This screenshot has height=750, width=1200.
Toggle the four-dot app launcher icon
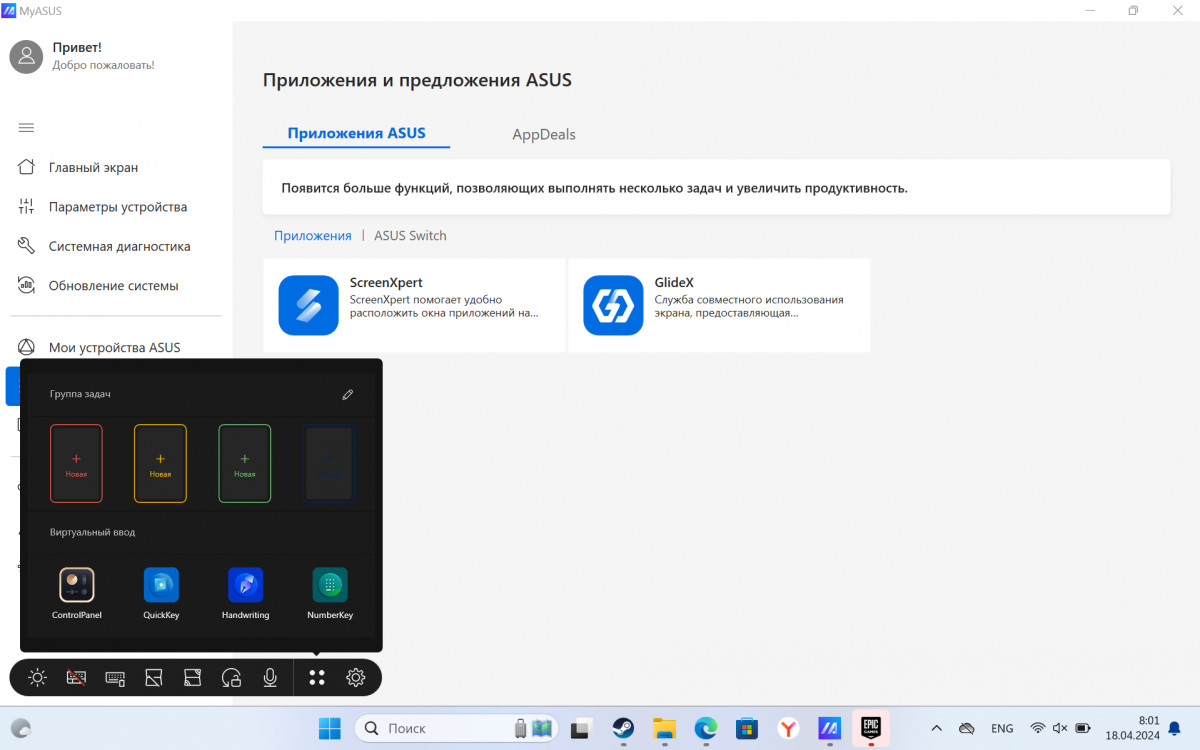click(x=317, y=678)
